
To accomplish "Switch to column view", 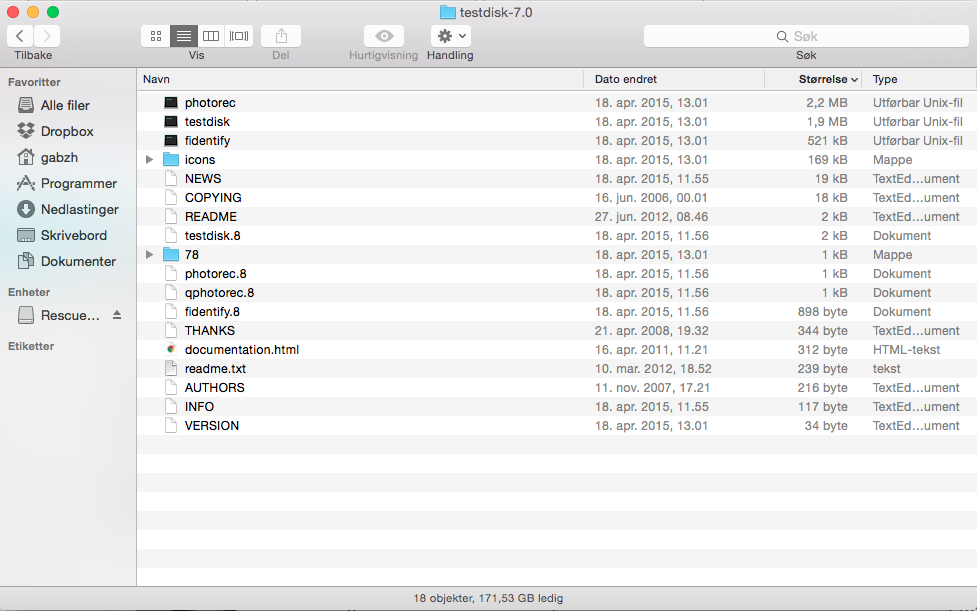I will tap(211, 36).
